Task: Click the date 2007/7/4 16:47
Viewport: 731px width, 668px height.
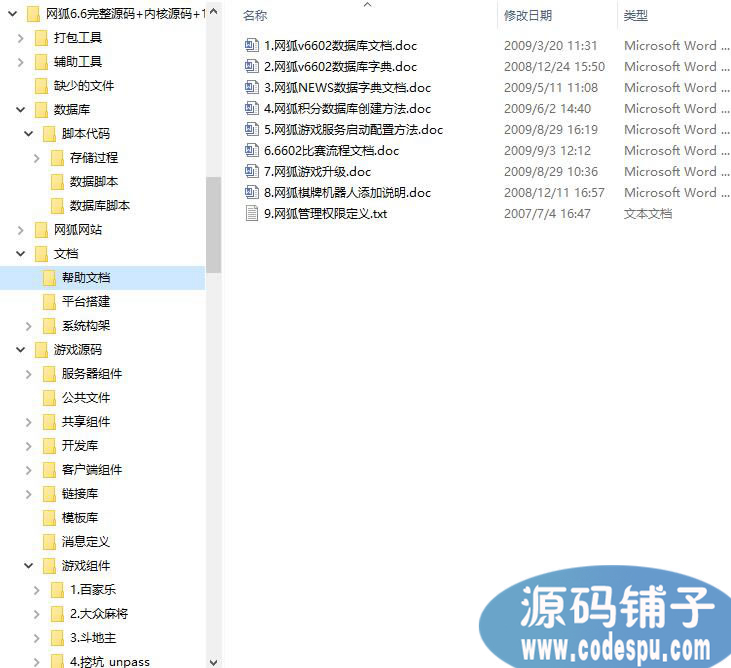Action: coord(547,213)
